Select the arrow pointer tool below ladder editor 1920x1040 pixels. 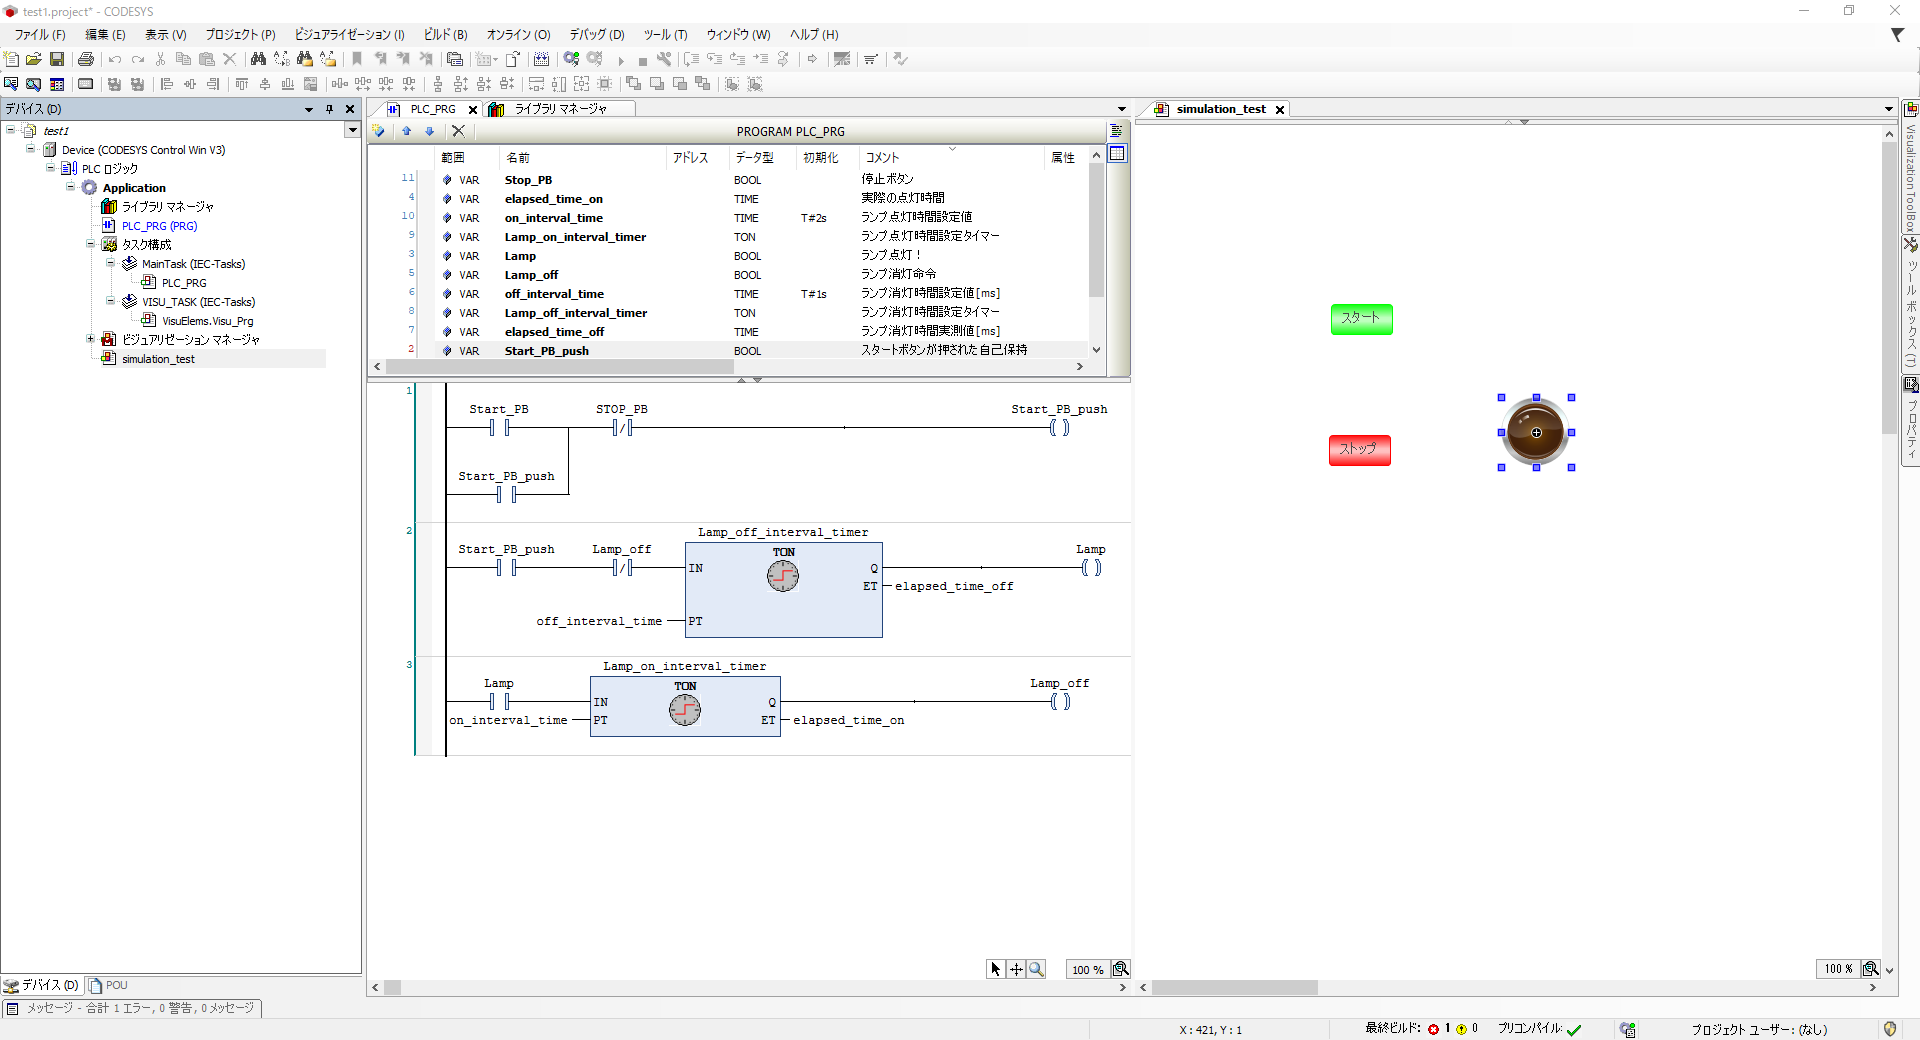click(995, 969)
